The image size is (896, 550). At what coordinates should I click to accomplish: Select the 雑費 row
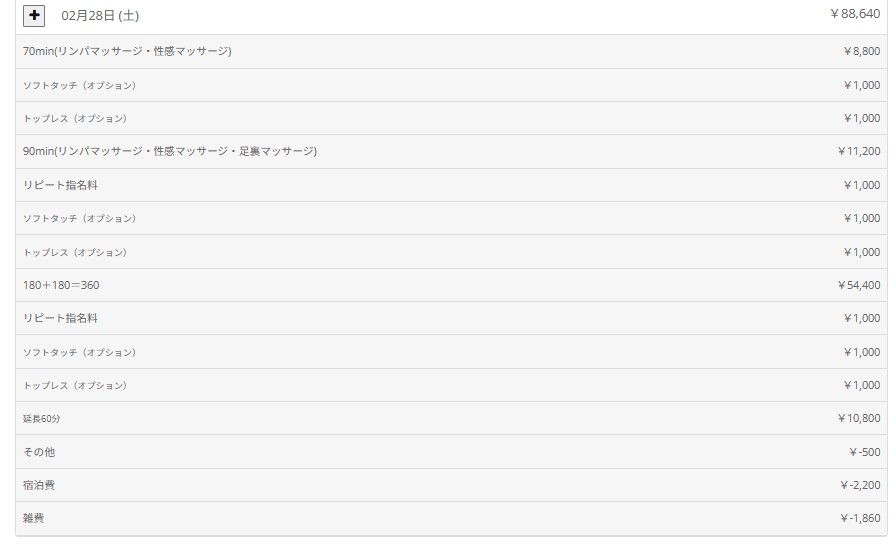click(33, 518)
